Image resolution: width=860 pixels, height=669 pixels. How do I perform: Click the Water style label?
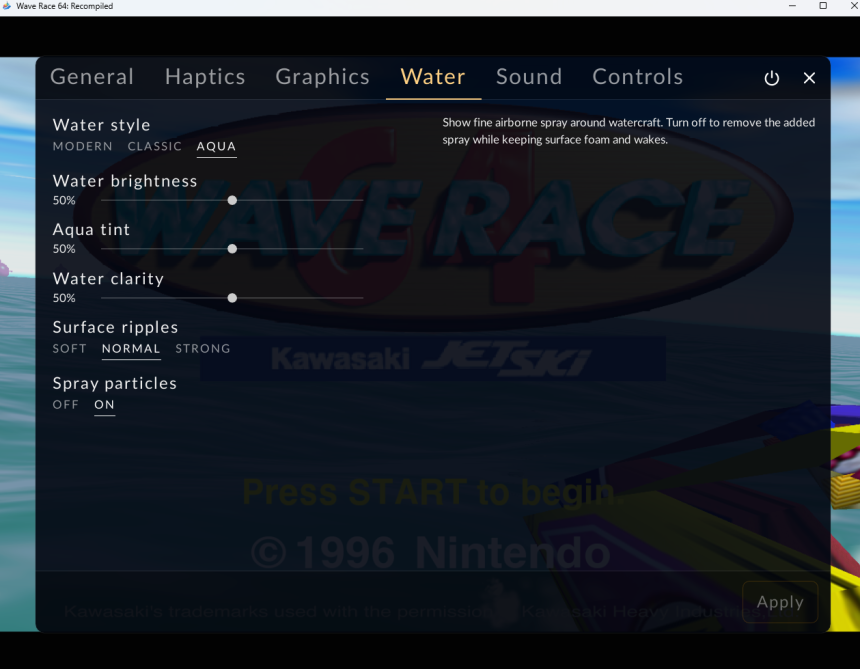[x=101, y=125]
